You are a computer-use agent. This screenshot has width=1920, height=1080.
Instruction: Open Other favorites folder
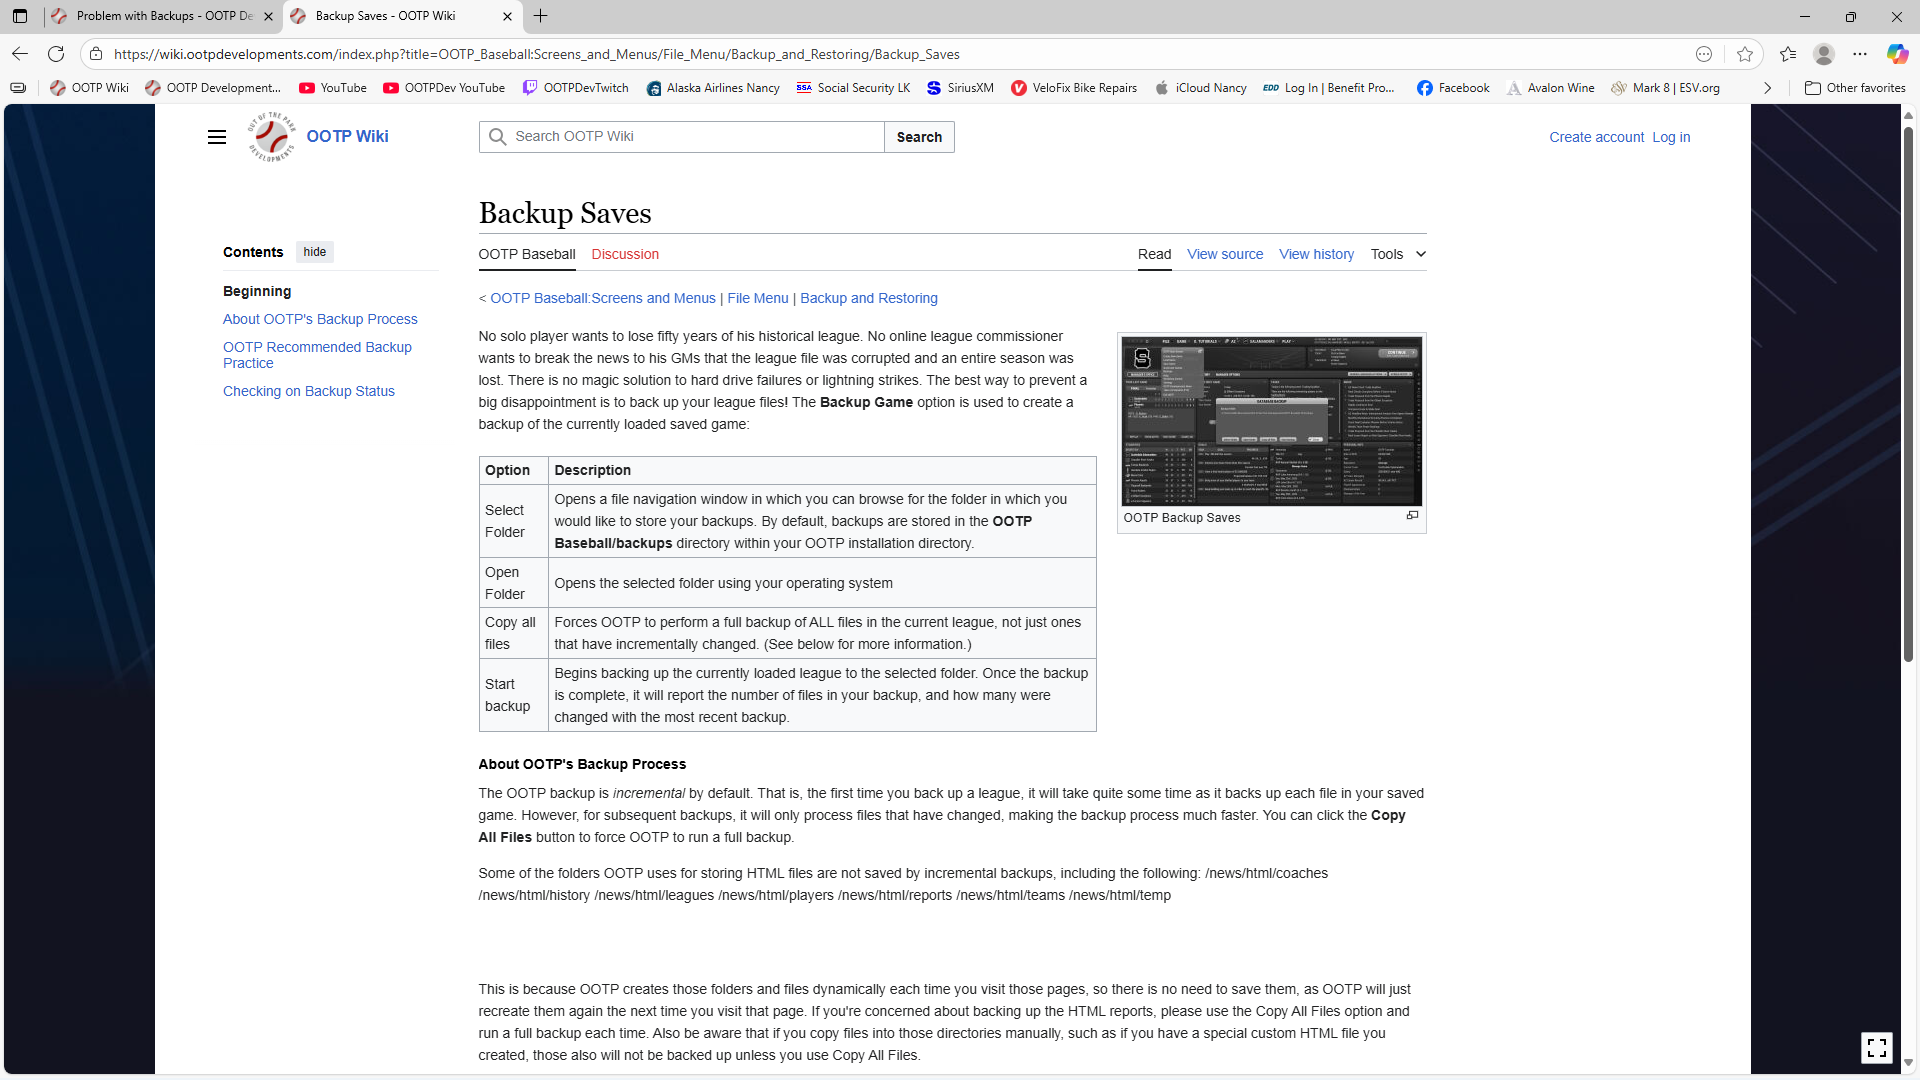pos(1855,88)
